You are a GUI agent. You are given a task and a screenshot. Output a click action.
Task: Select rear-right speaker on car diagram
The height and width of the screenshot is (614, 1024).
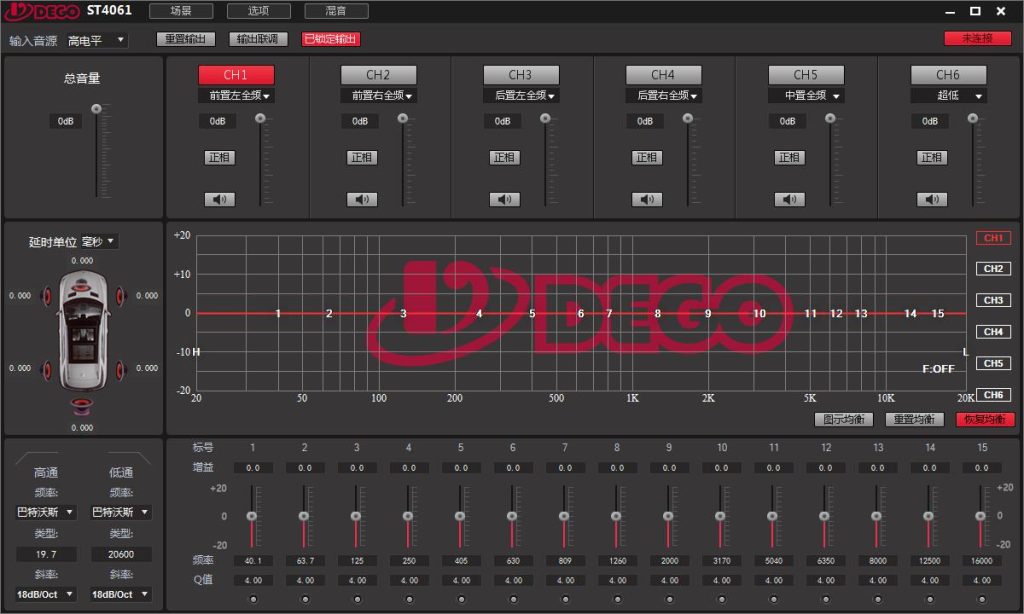coord(120,370)
